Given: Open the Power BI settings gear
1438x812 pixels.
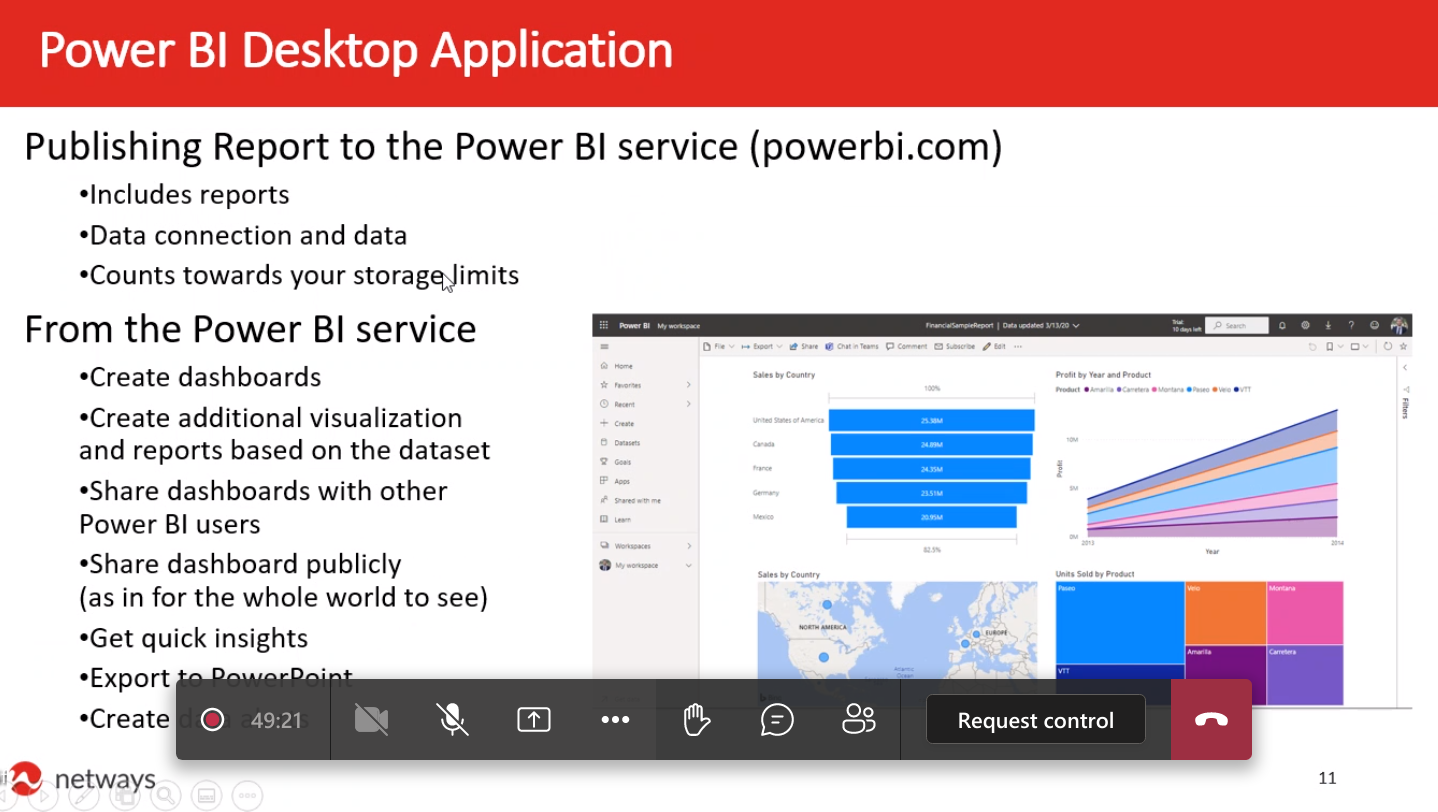Looking at the screenshot, I should (x=1306, y=326).
